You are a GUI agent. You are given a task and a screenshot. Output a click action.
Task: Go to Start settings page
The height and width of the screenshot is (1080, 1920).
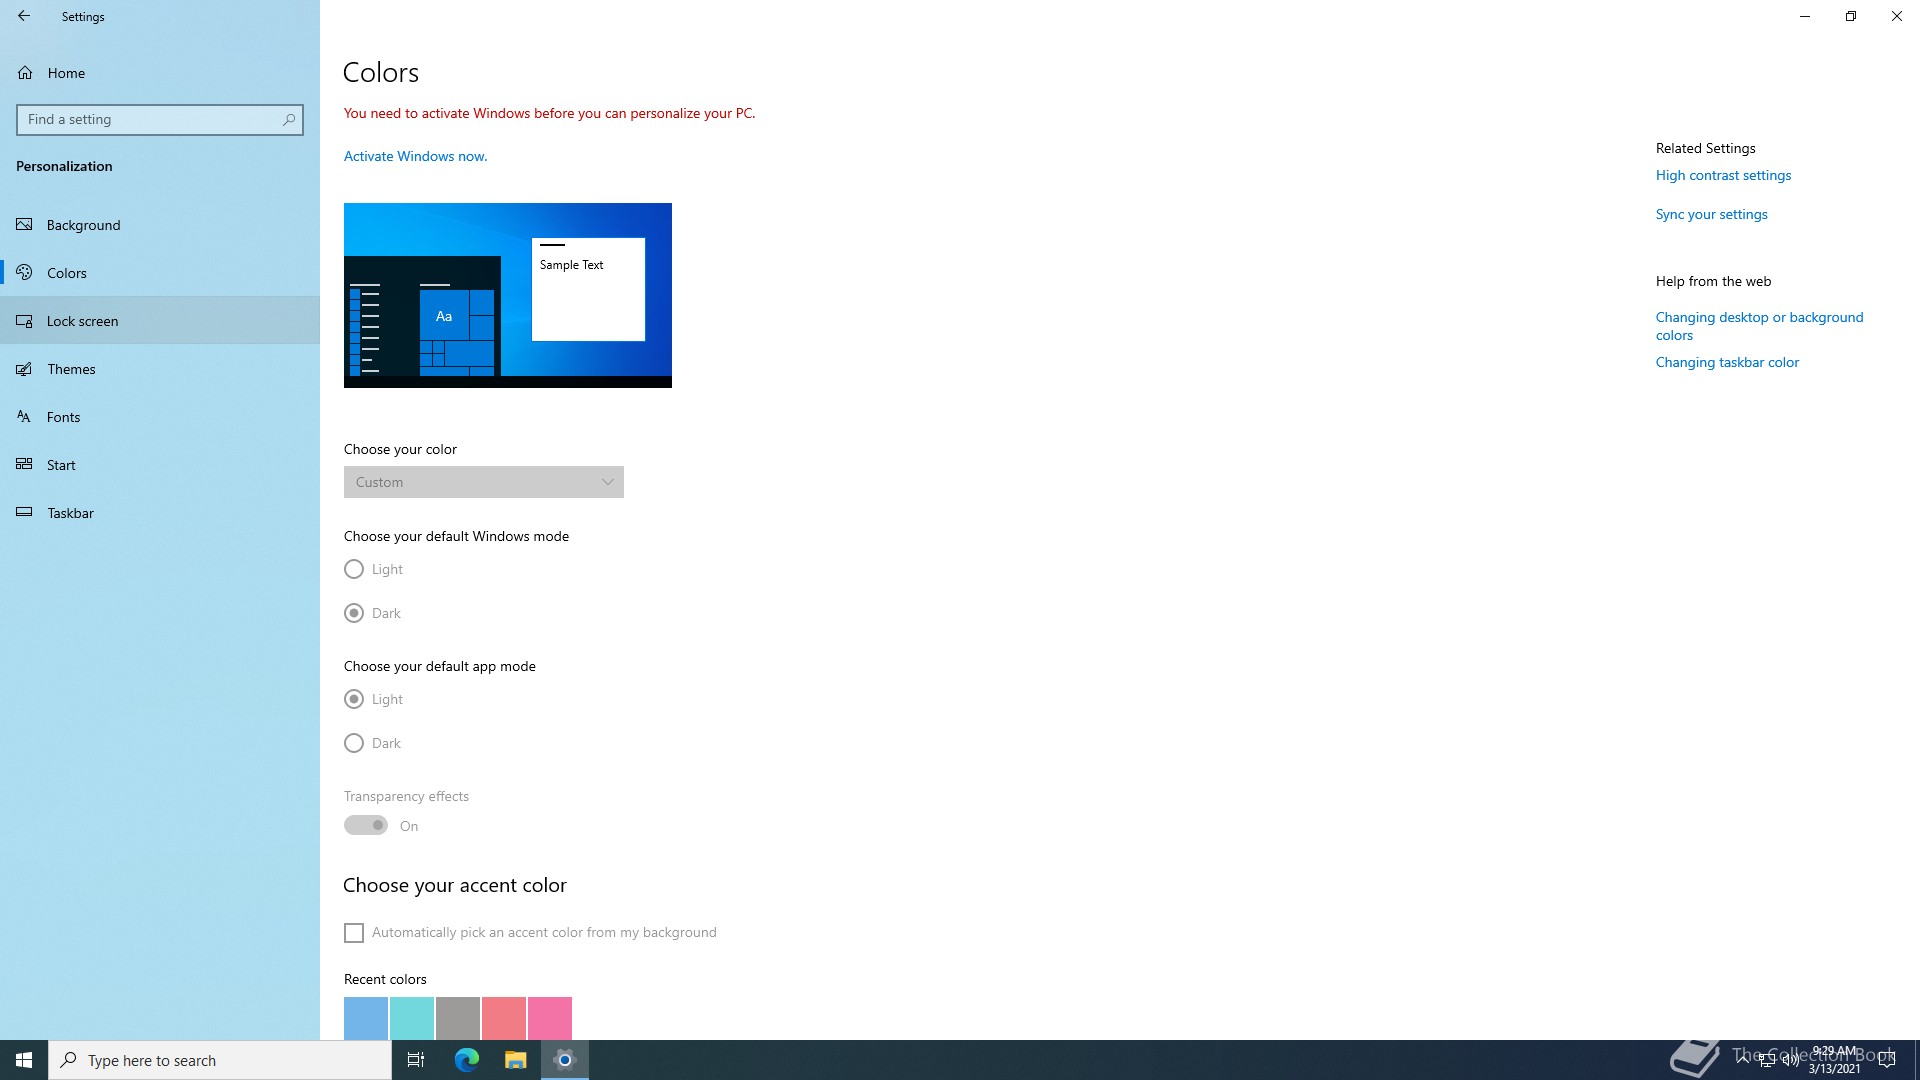[x=160, y=465]
